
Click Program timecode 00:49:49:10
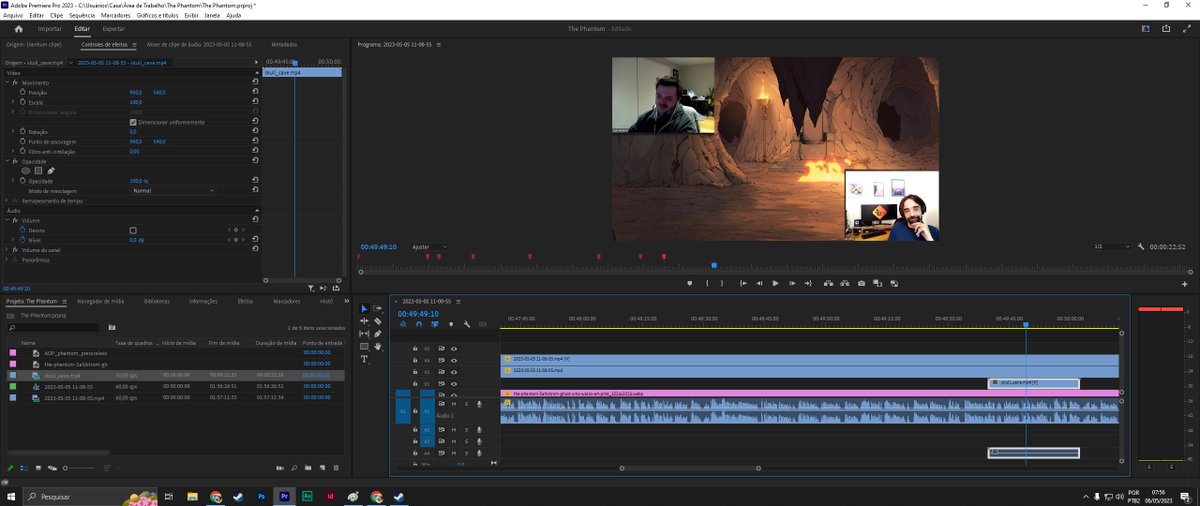pyautogui.click(x=379, y=246)
